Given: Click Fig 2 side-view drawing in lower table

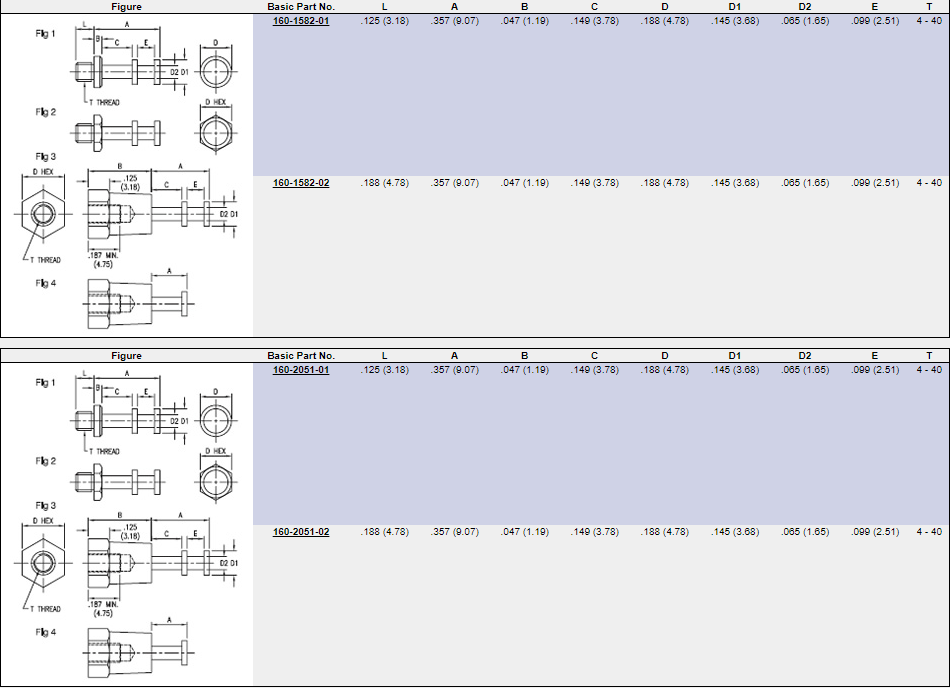Looking at the screenshot, I should (125, 482).
